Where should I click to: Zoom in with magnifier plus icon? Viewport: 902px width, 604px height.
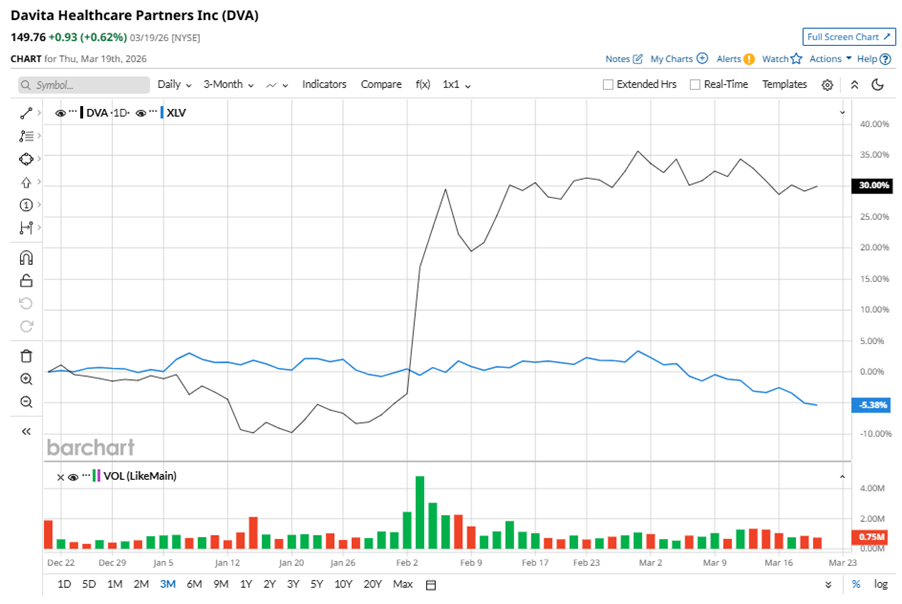pos(26,379)
